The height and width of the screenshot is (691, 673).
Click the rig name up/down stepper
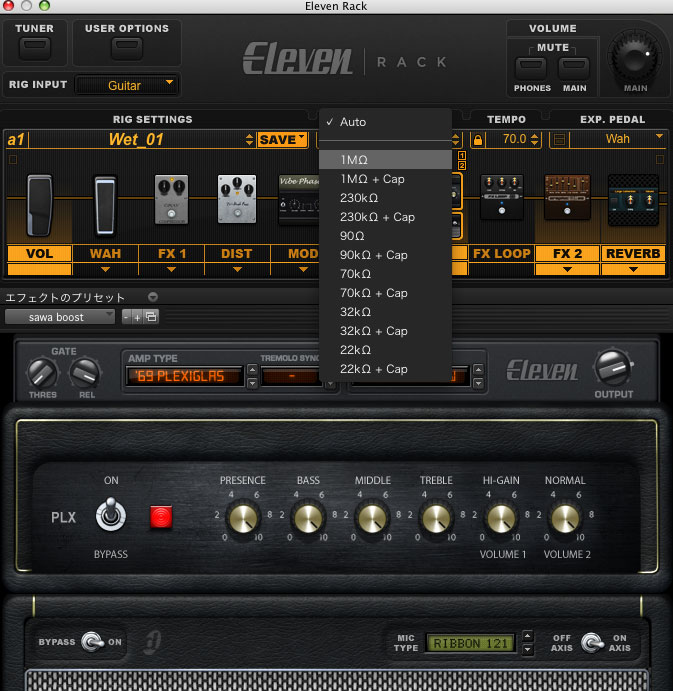[x=249, y=140]
